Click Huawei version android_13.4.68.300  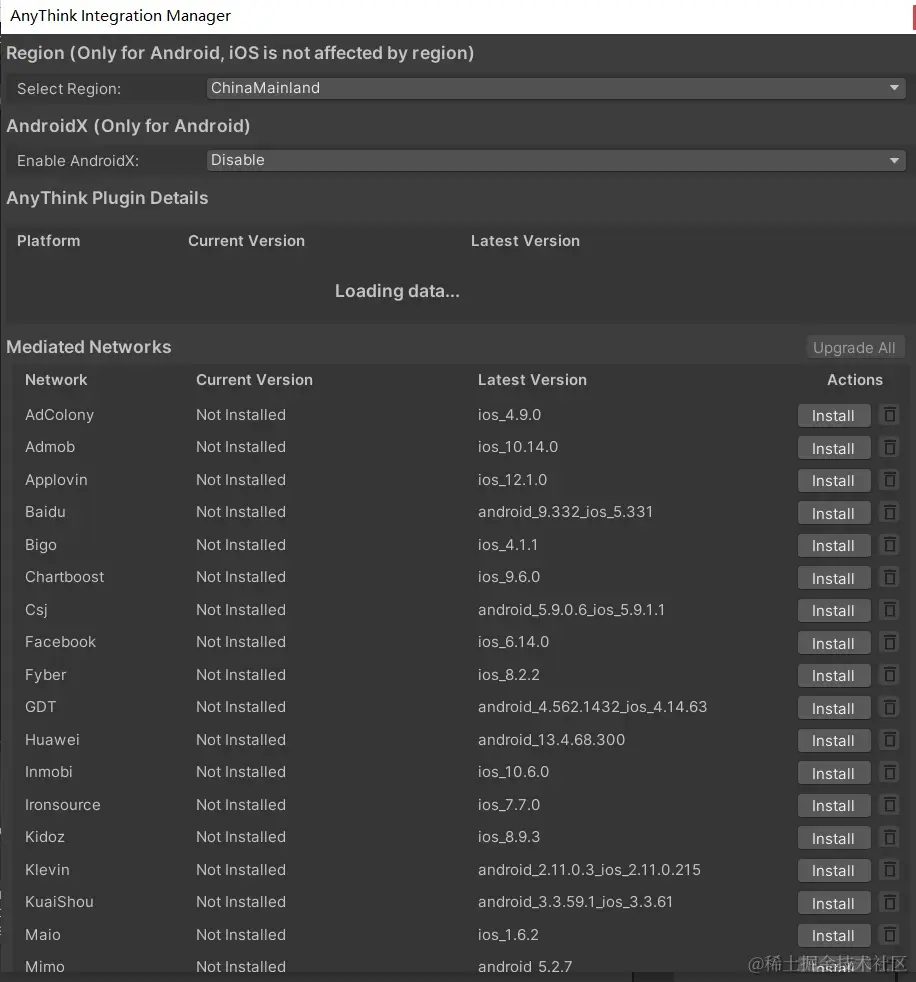[552, 740]
